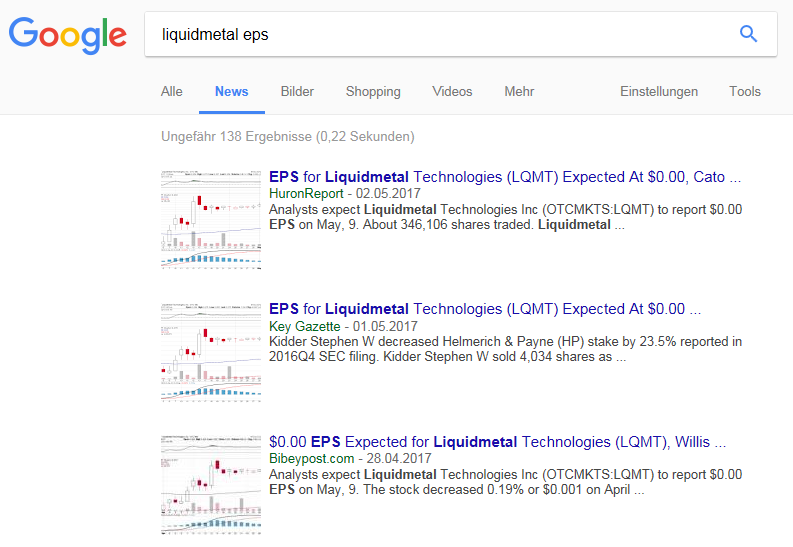Click the search box containing 'liquidmetal eps'
Image resolution: width=793 pixels, height=547 pixels.
[440, 34]
